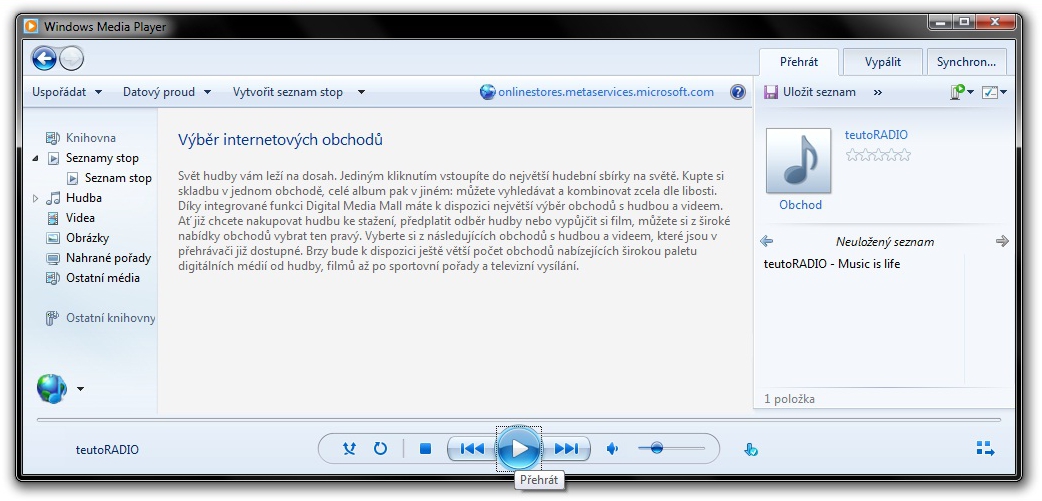The width and height of the screenshot is (1042, 501).
Task: Toggle shuffle playback mode
Action: pyautogui.click(x=350, y=449)
